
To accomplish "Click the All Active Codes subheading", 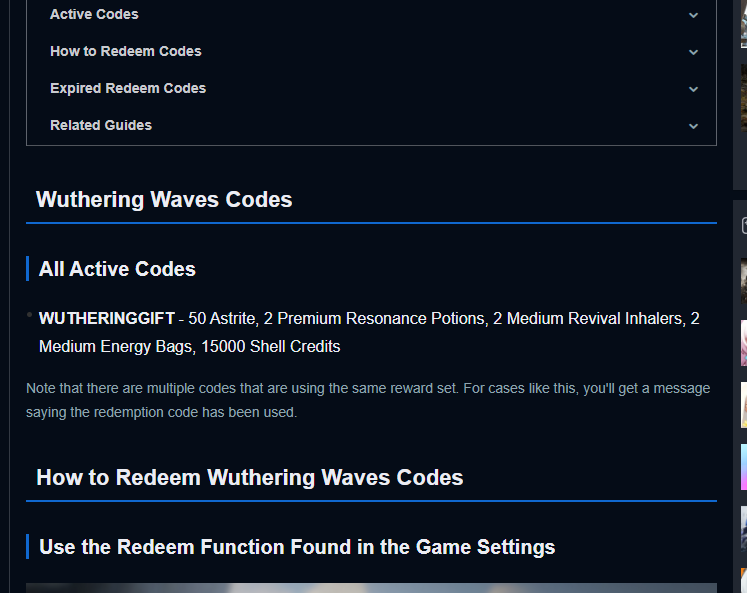I will (117, 269).
